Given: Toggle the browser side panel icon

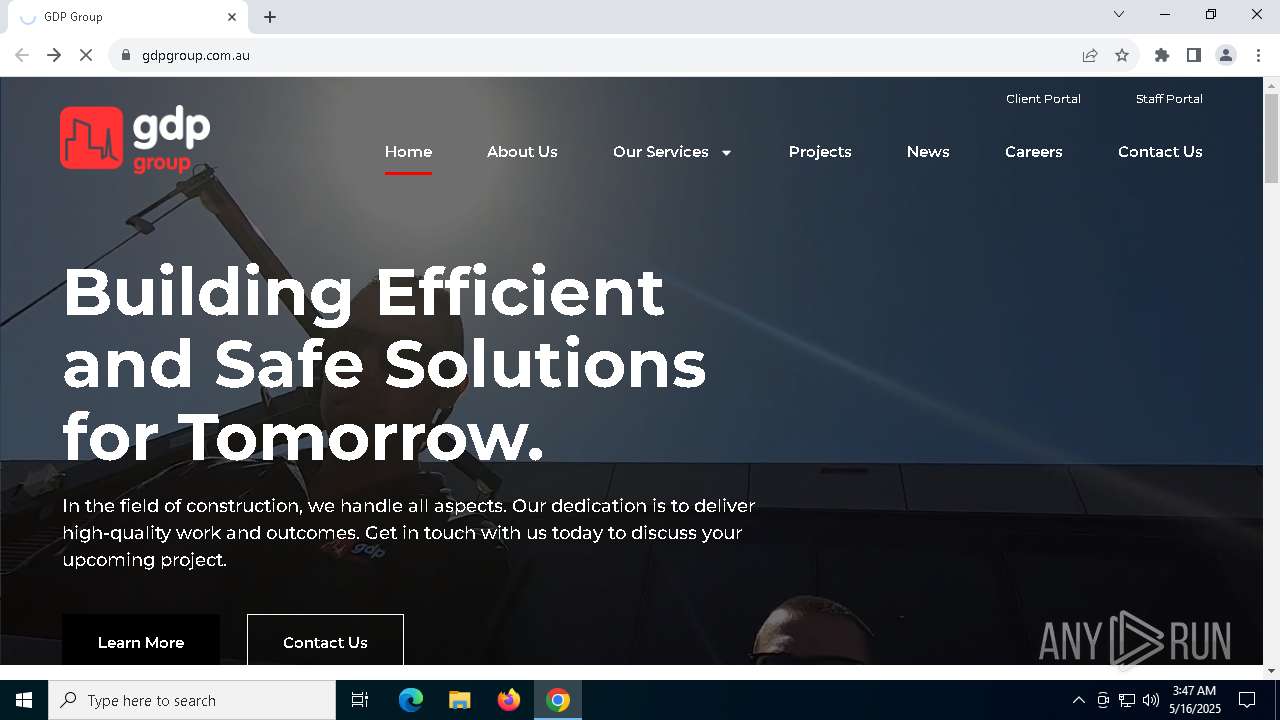Looking at the screenshot, I should [x=1194, y=55].
